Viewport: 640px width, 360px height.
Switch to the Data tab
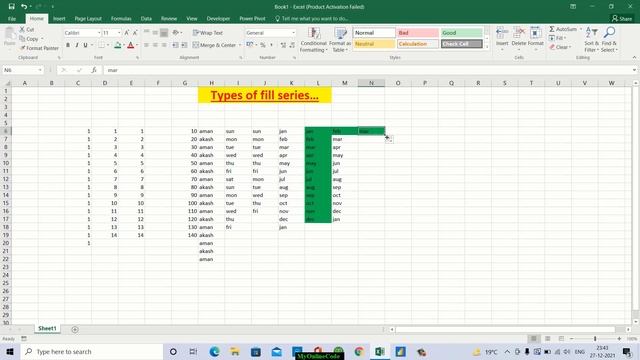point(146,18)
